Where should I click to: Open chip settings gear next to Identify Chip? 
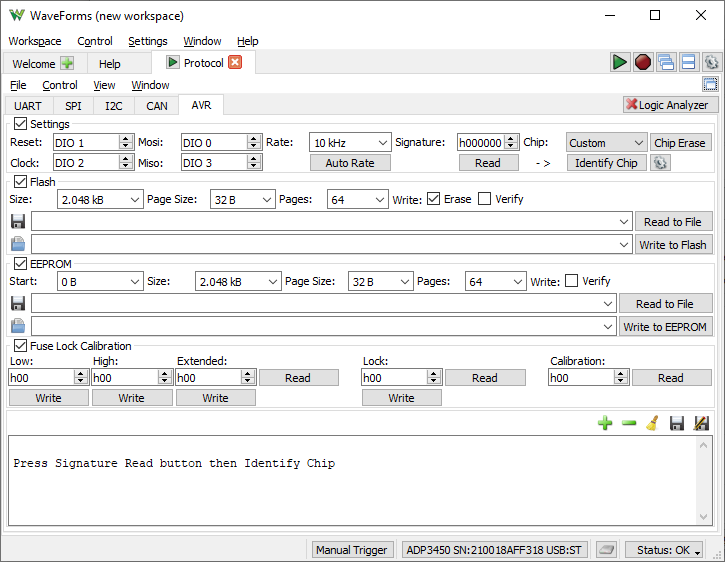click(660, 162)
